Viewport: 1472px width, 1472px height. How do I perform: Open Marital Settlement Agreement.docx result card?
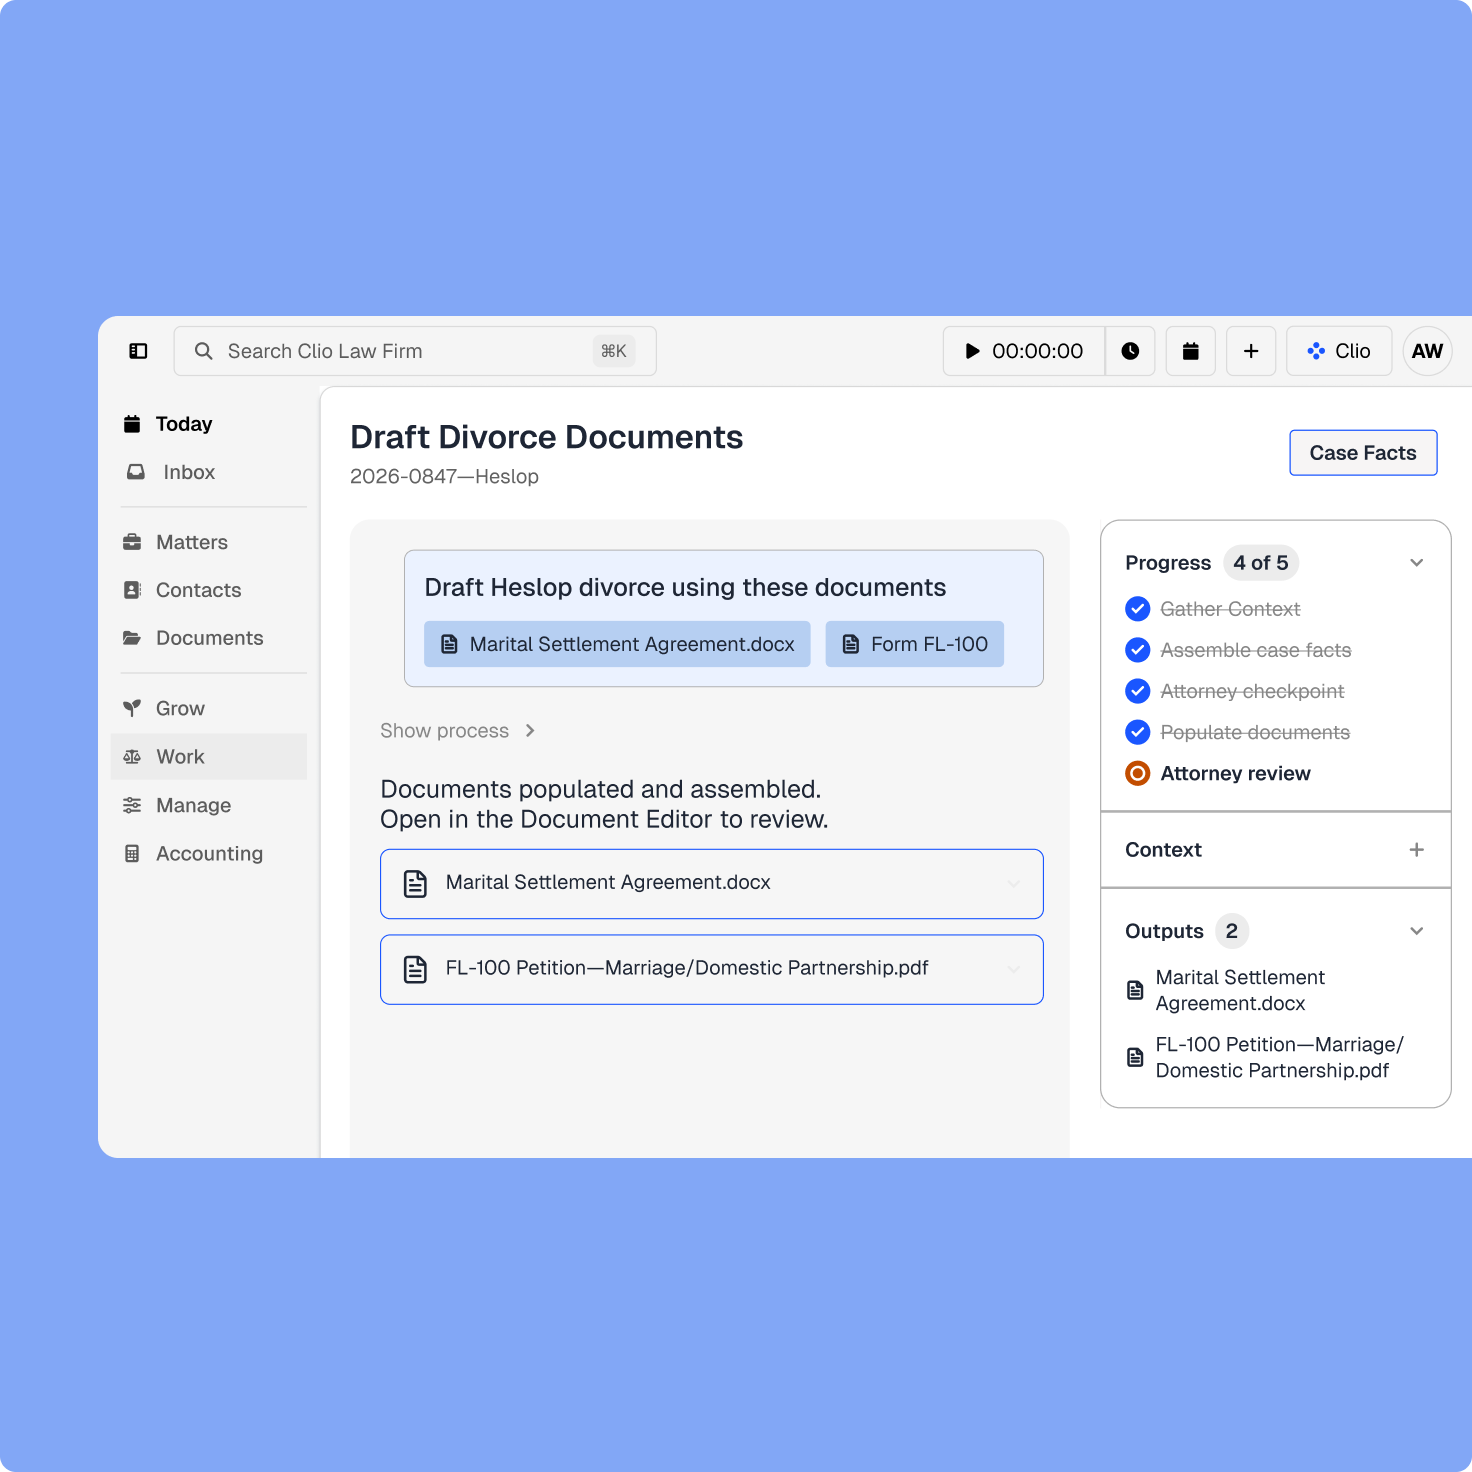[712, 884]
